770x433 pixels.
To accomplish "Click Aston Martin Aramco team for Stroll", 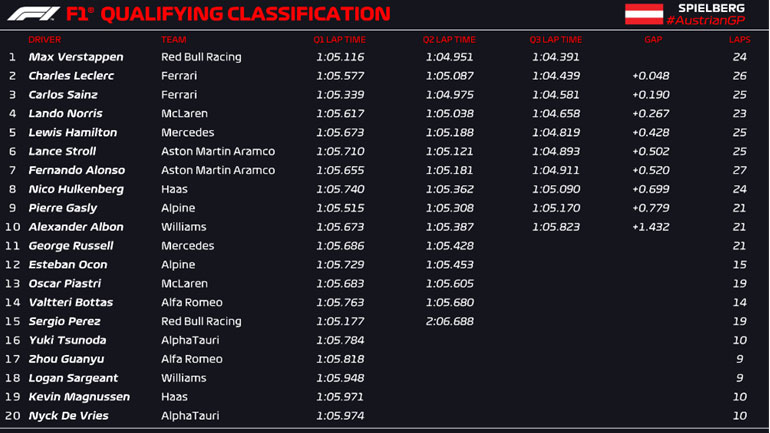I will (x=217, y=151).
